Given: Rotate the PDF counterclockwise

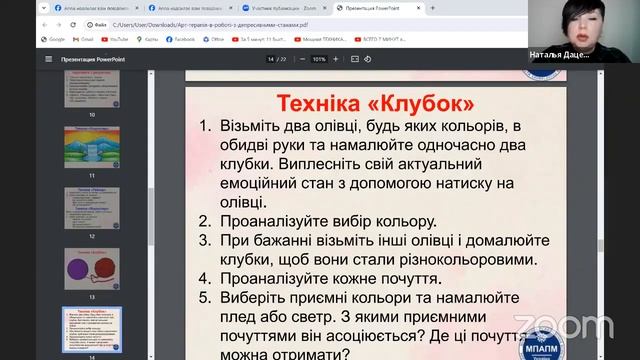Looking at the screenshot, I should coord(367,59).
